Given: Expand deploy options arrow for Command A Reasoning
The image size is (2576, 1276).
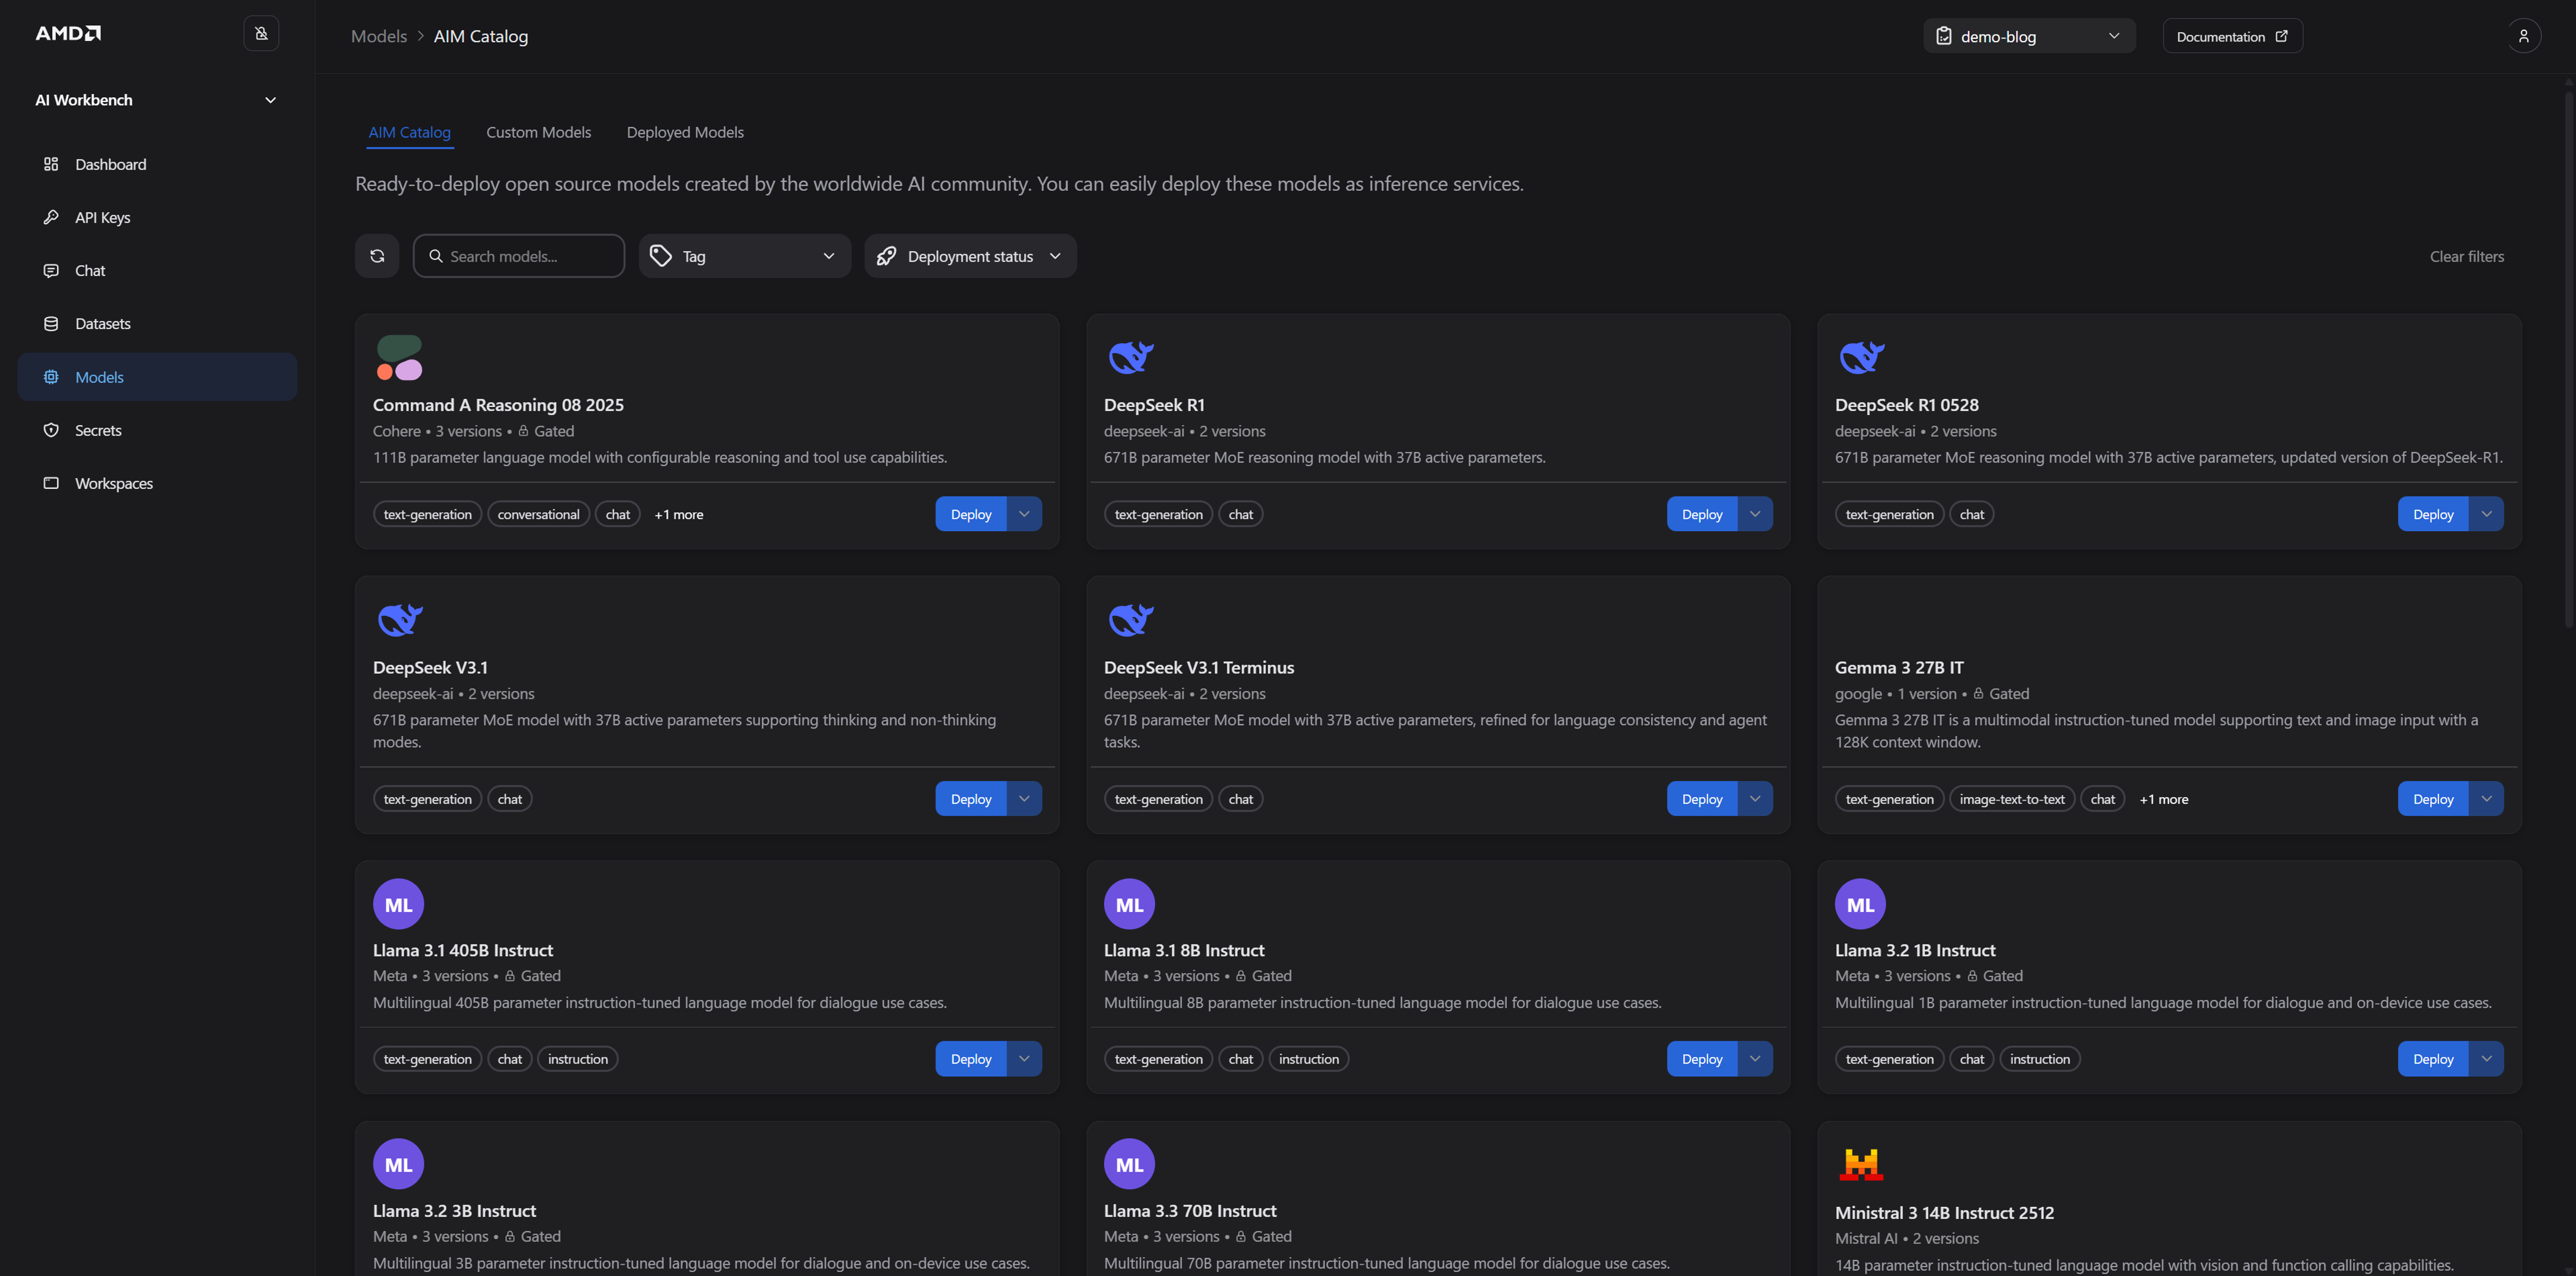Looking at the screenshot, I should coord(1024,514).
